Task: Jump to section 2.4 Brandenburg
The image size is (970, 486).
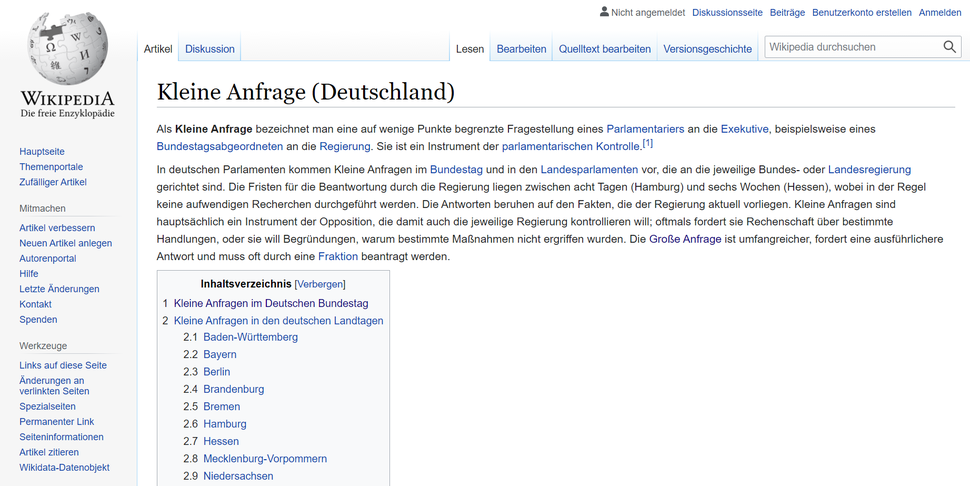Action: click(x=233, y=389)
